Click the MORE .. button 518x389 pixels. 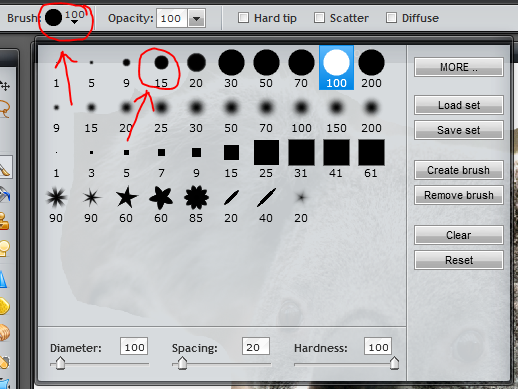coord(459,67)
